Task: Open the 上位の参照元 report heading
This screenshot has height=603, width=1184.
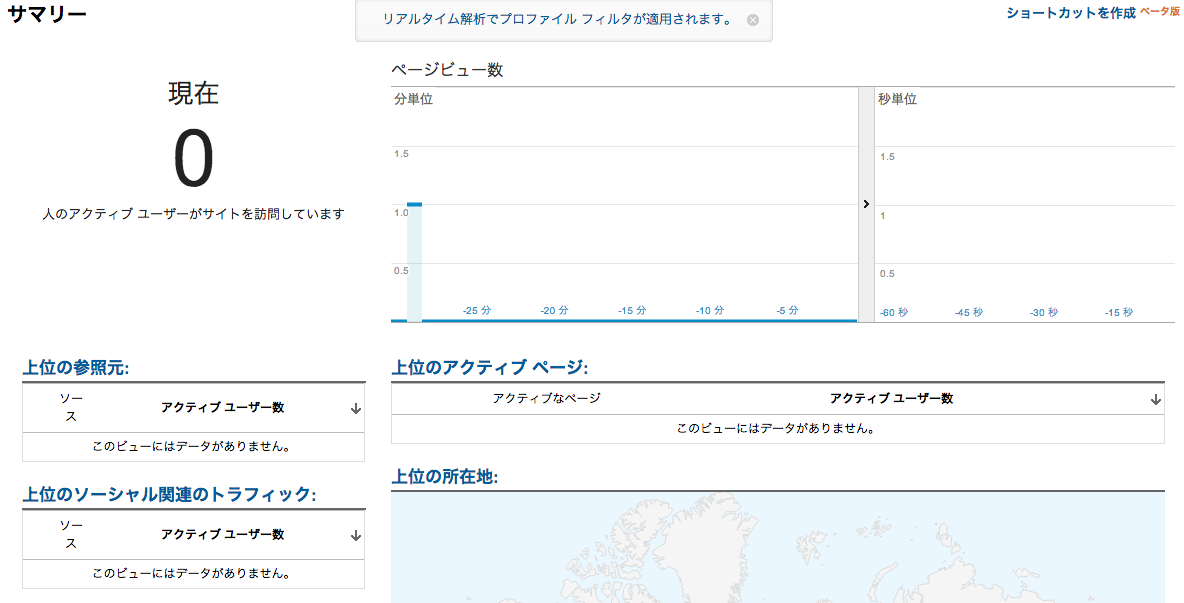Action: click(76, 368)
